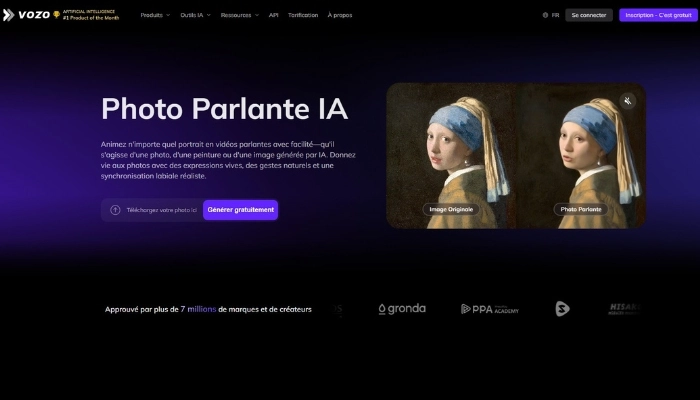Click the gronda logo
The width and height of the screenshot is (700, 400).
pos(402,309)
